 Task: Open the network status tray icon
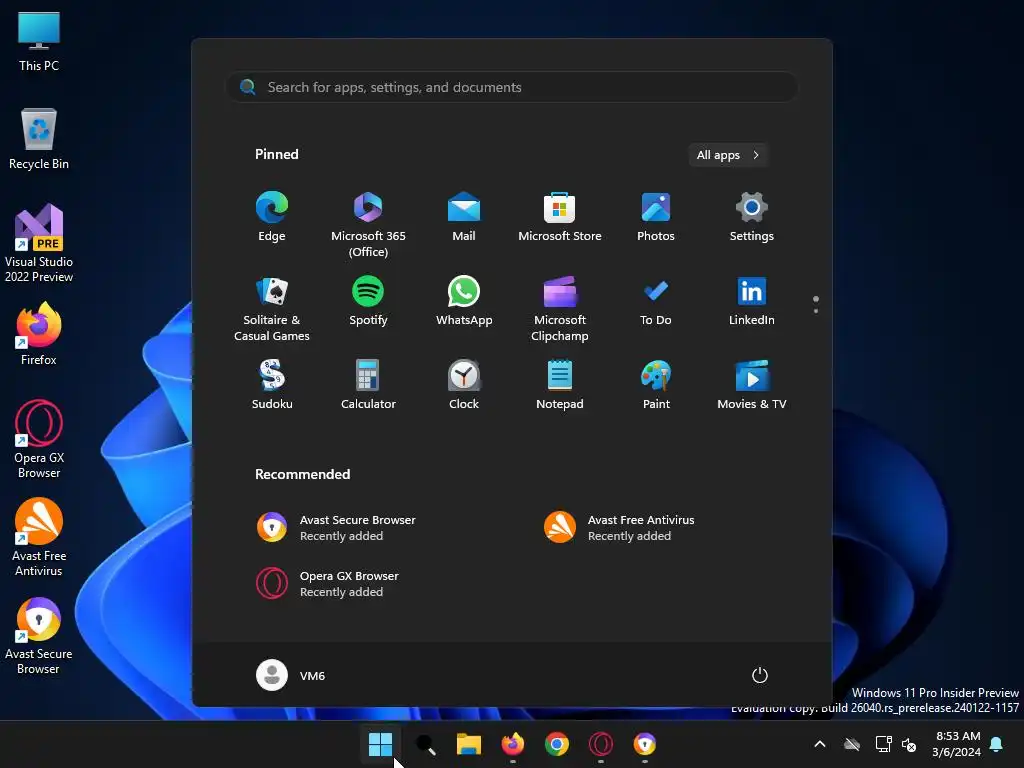click(883, 744)
